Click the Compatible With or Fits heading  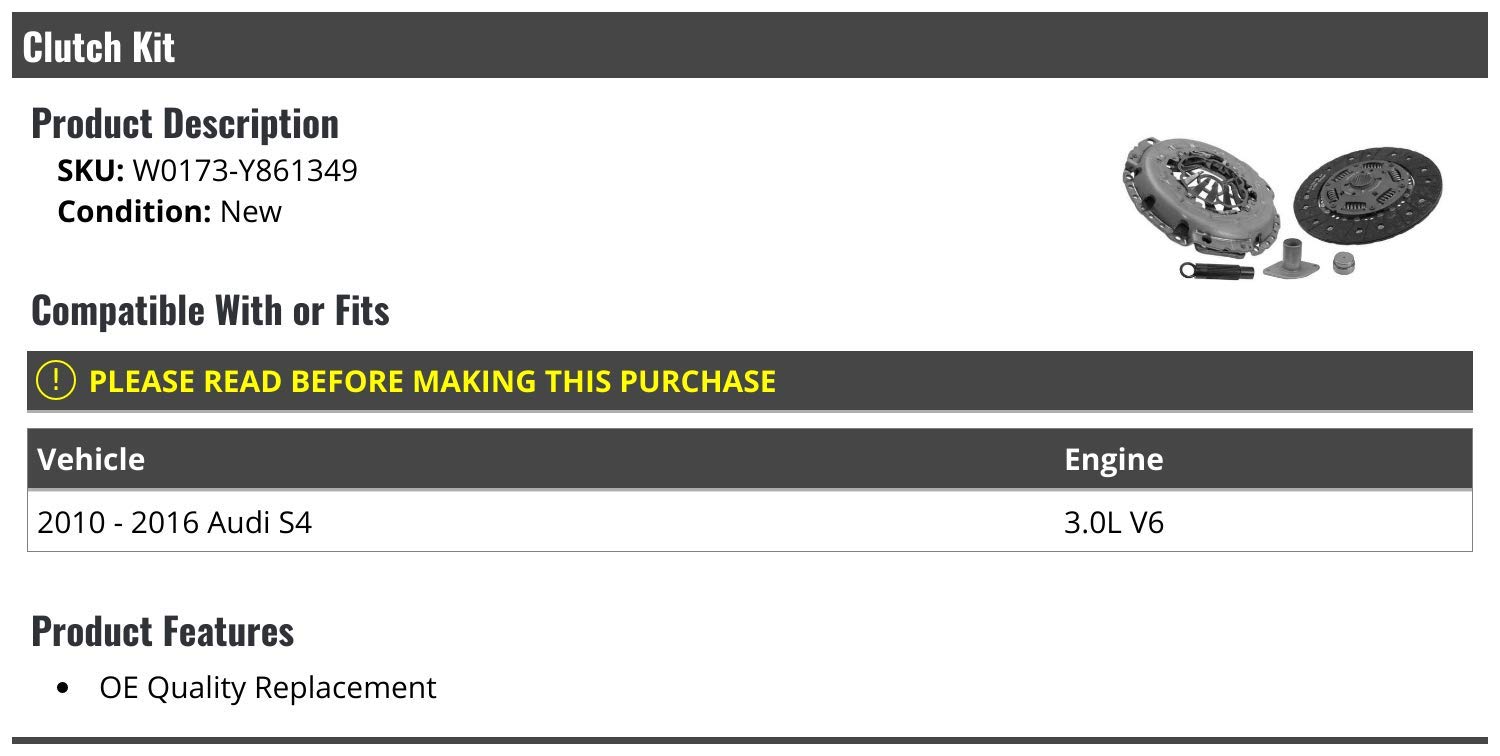(210, 310)
